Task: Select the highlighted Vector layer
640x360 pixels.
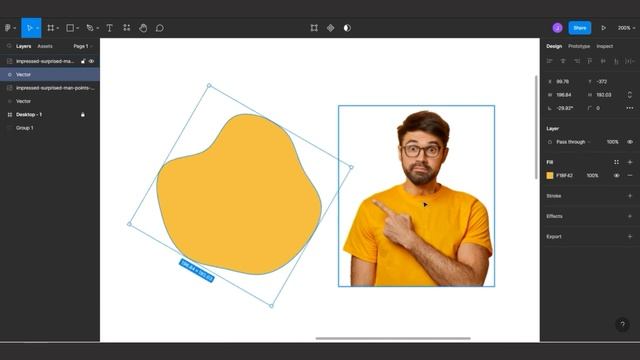Action: click(x=50, y=74)
